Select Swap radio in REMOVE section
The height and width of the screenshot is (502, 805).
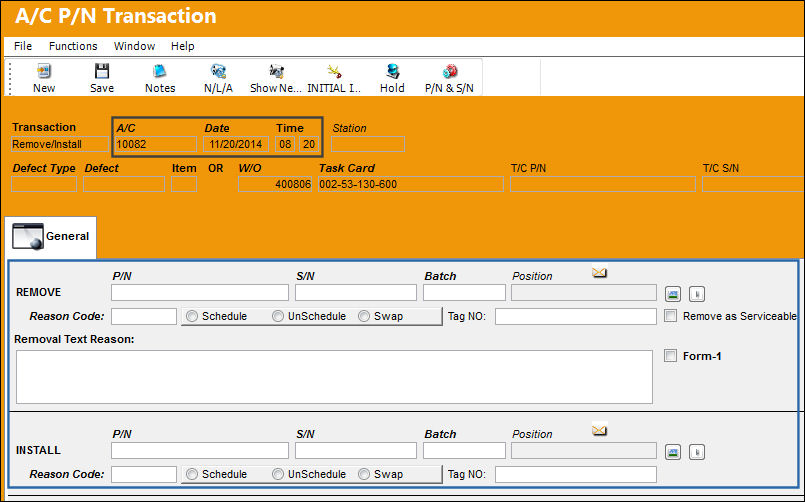[x=364, y=316]
